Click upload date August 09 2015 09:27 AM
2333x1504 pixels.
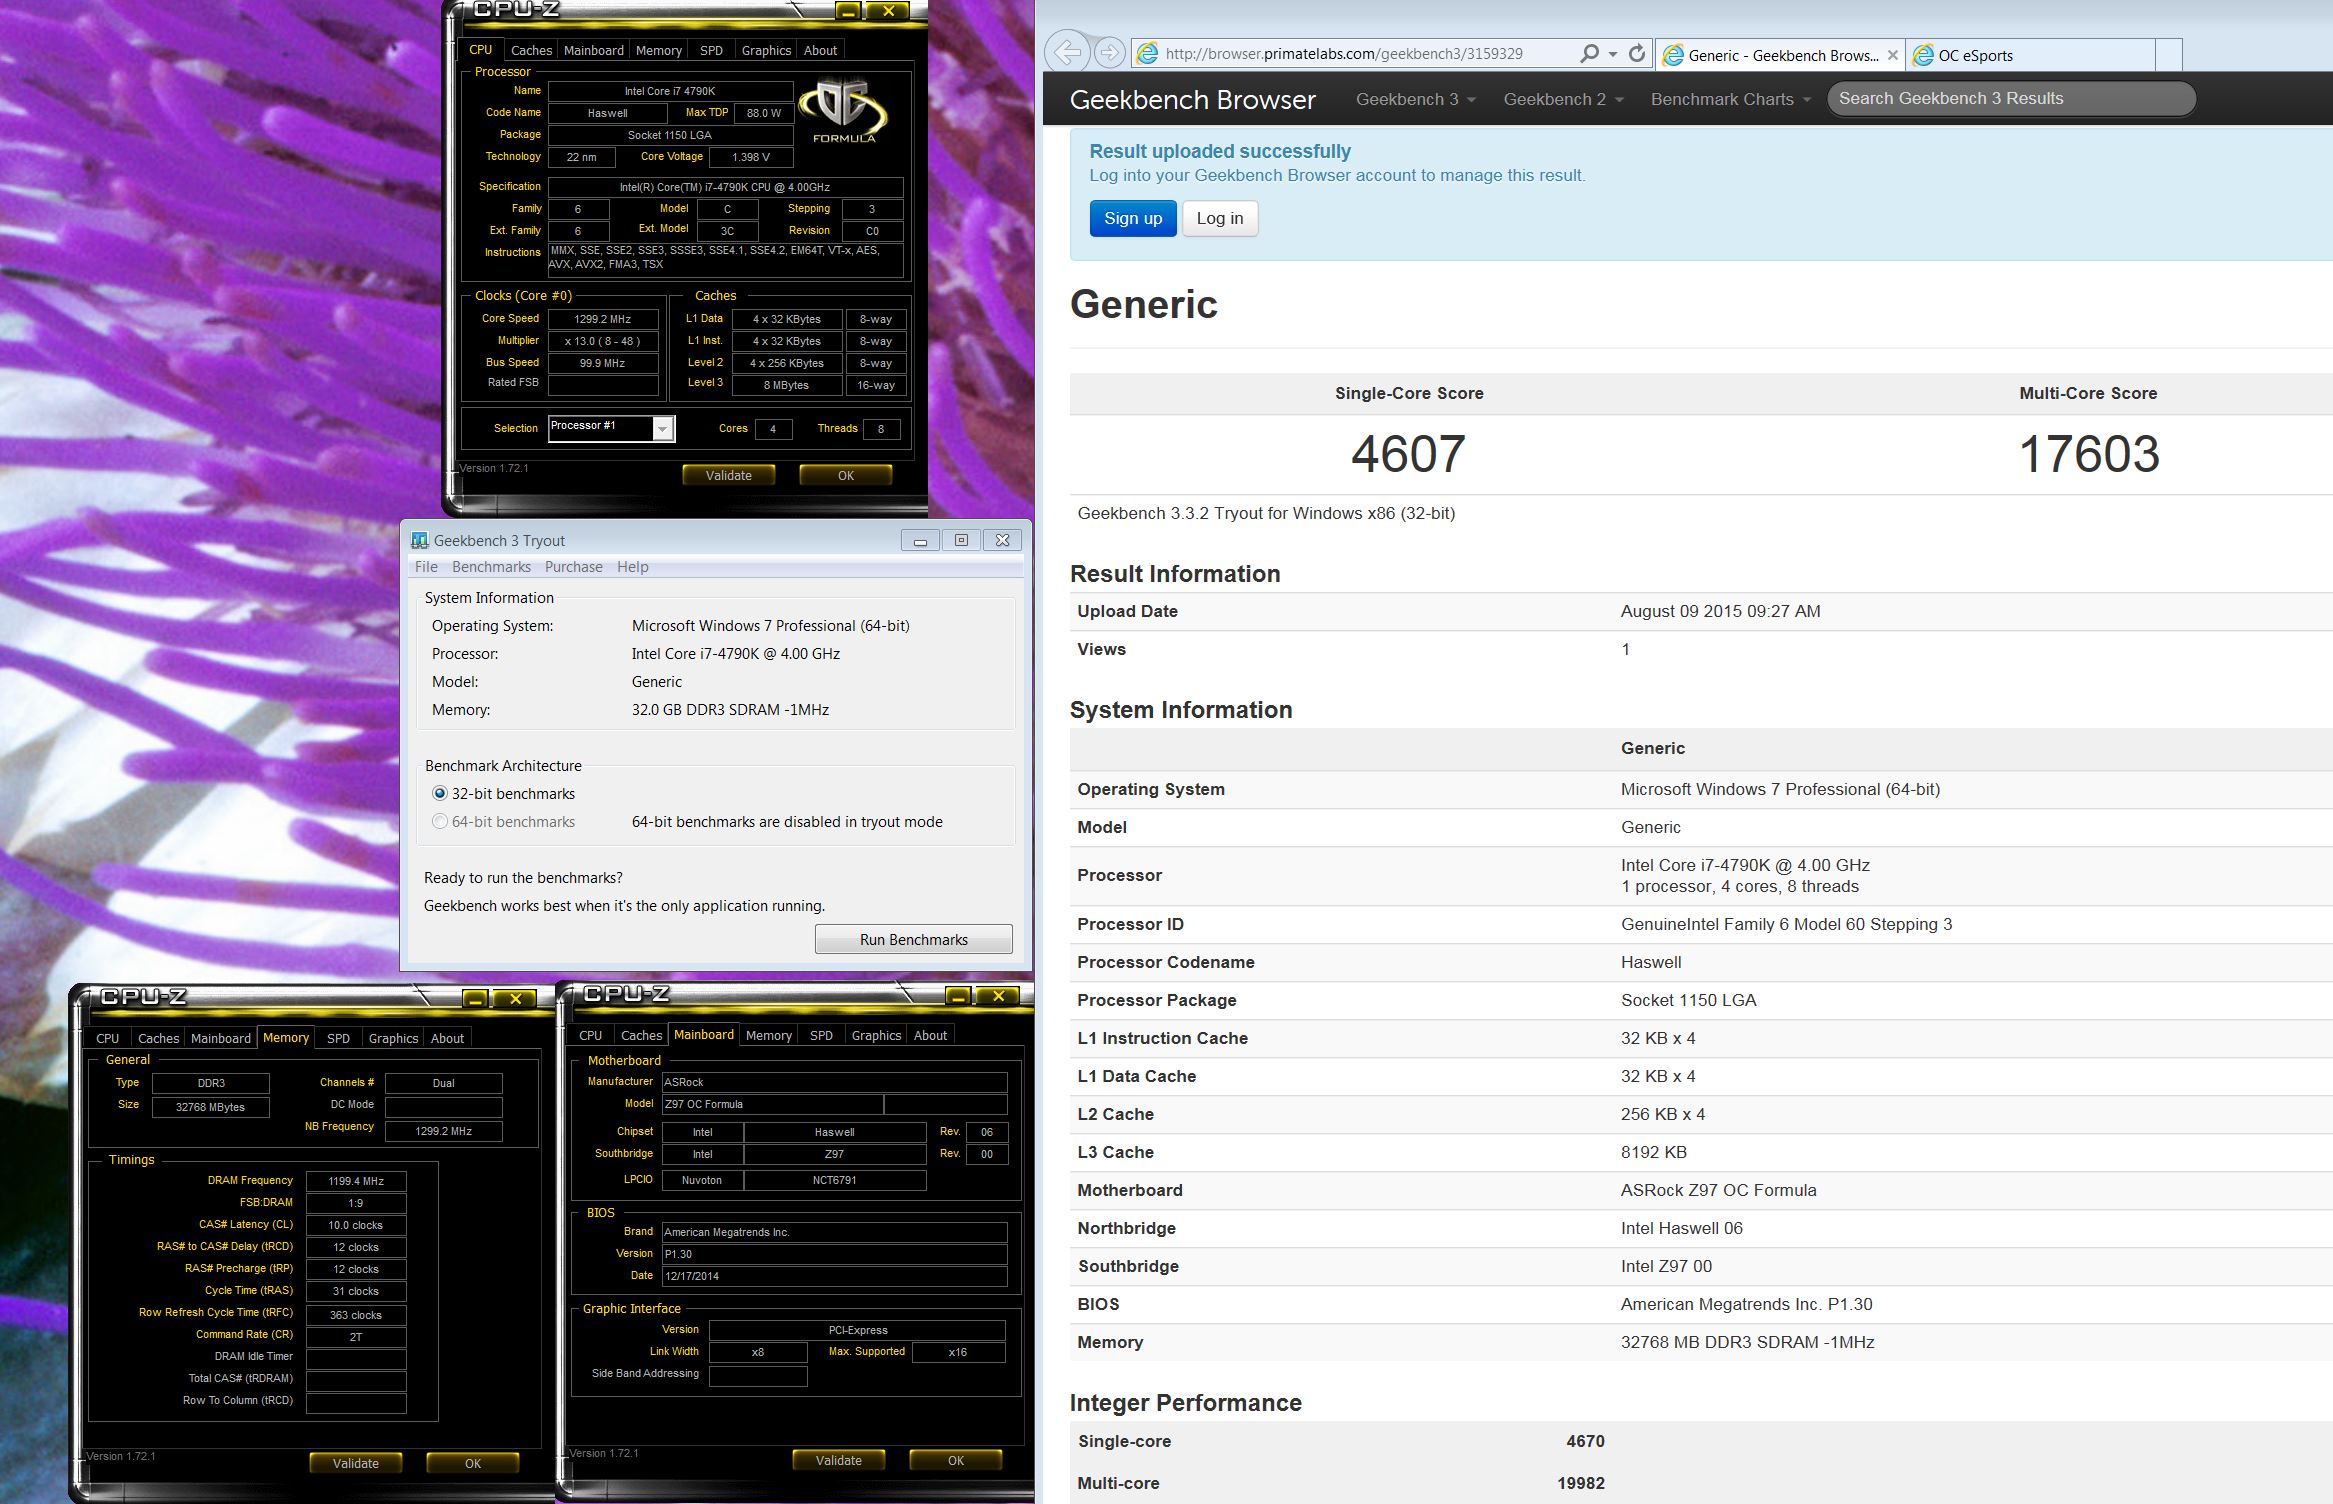1720,611
